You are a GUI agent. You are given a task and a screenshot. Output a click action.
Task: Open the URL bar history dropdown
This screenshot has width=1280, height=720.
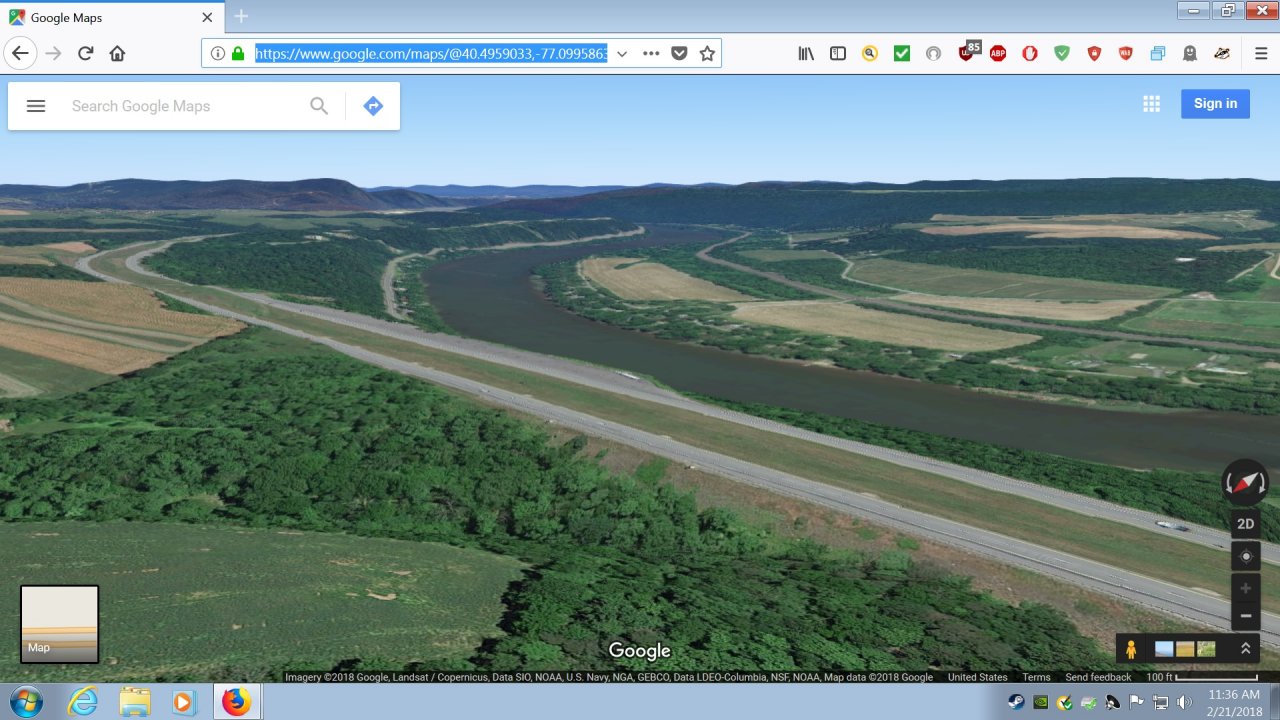[x=622, y=54]
